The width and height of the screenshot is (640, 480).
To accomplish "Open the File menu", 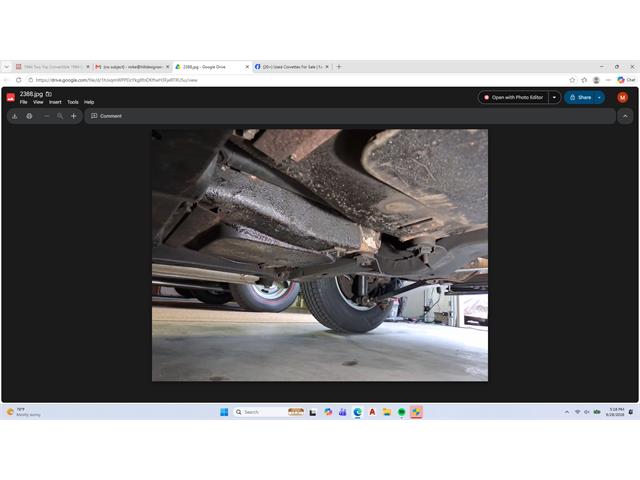I will 24,102.
